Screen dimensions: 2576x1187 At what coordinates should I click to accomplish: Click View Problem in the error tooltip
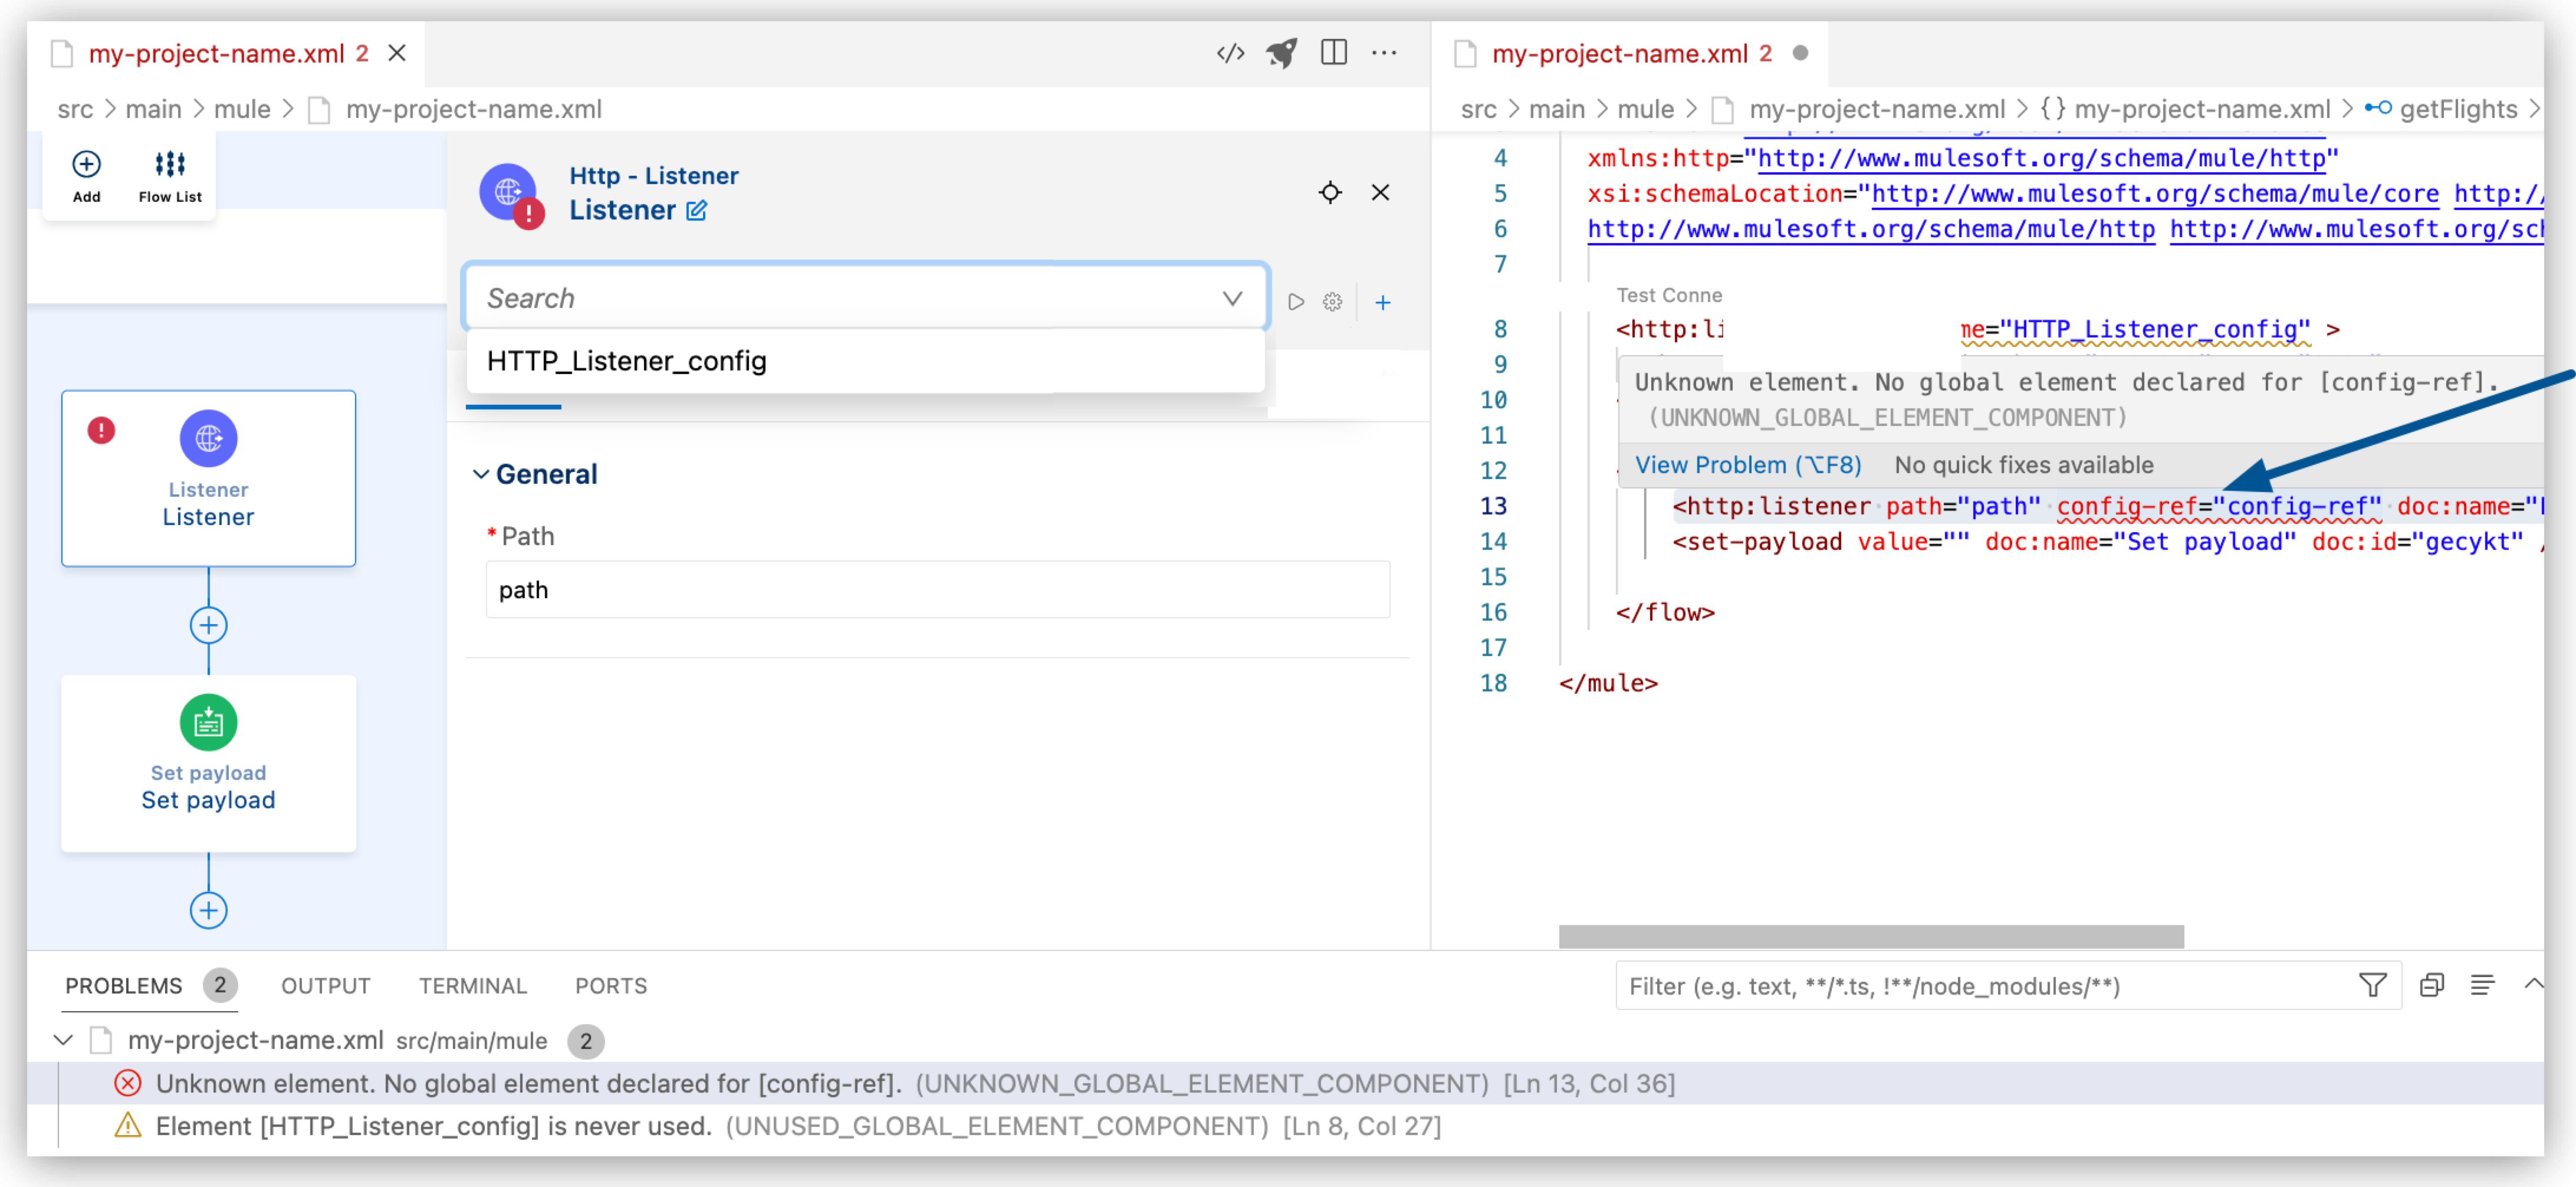1746,464
